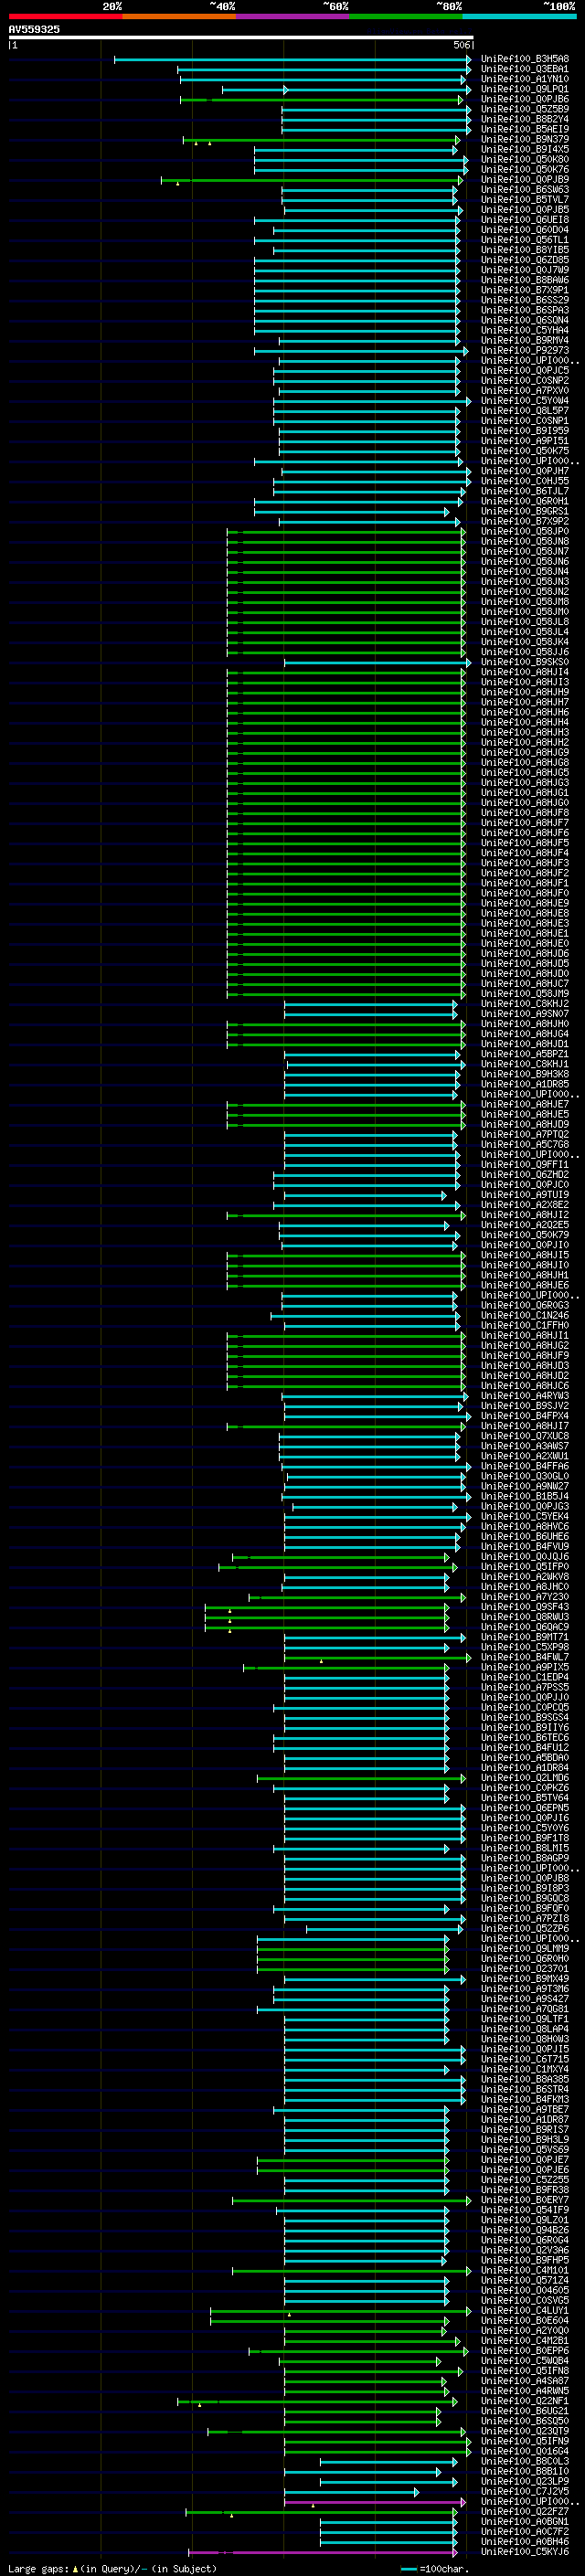Open UniRef100_B4FWL7 hit label

tap(525, 1657)
